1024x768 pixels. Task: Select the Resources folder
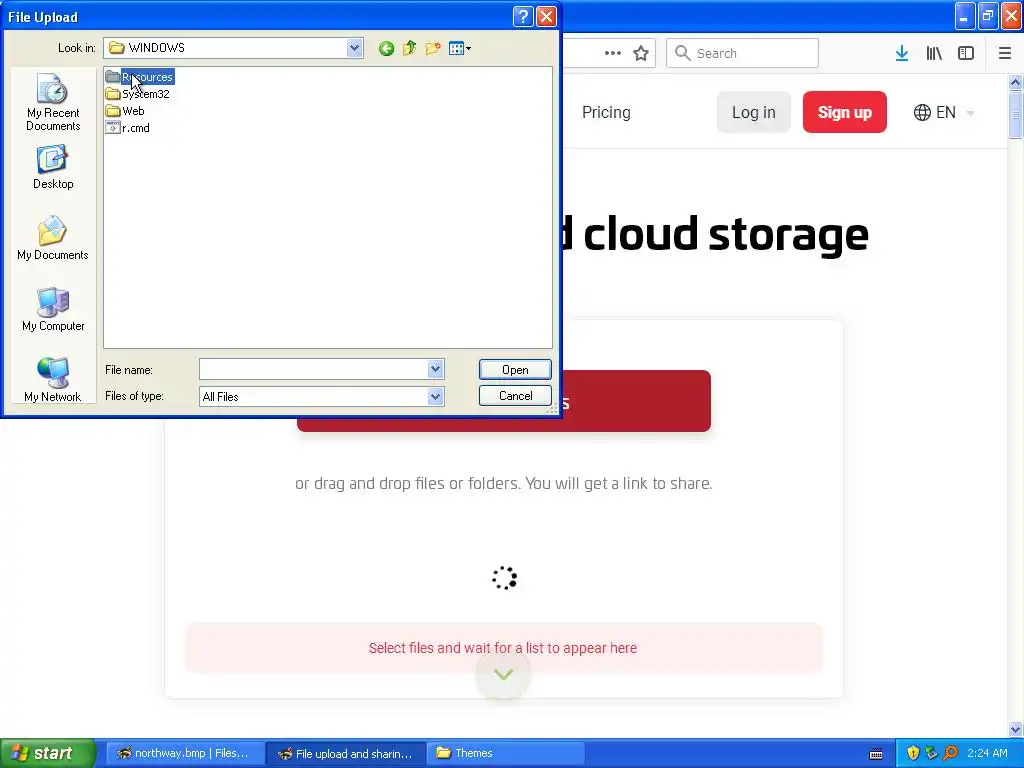pyautogui.click(x=140, y=77)
